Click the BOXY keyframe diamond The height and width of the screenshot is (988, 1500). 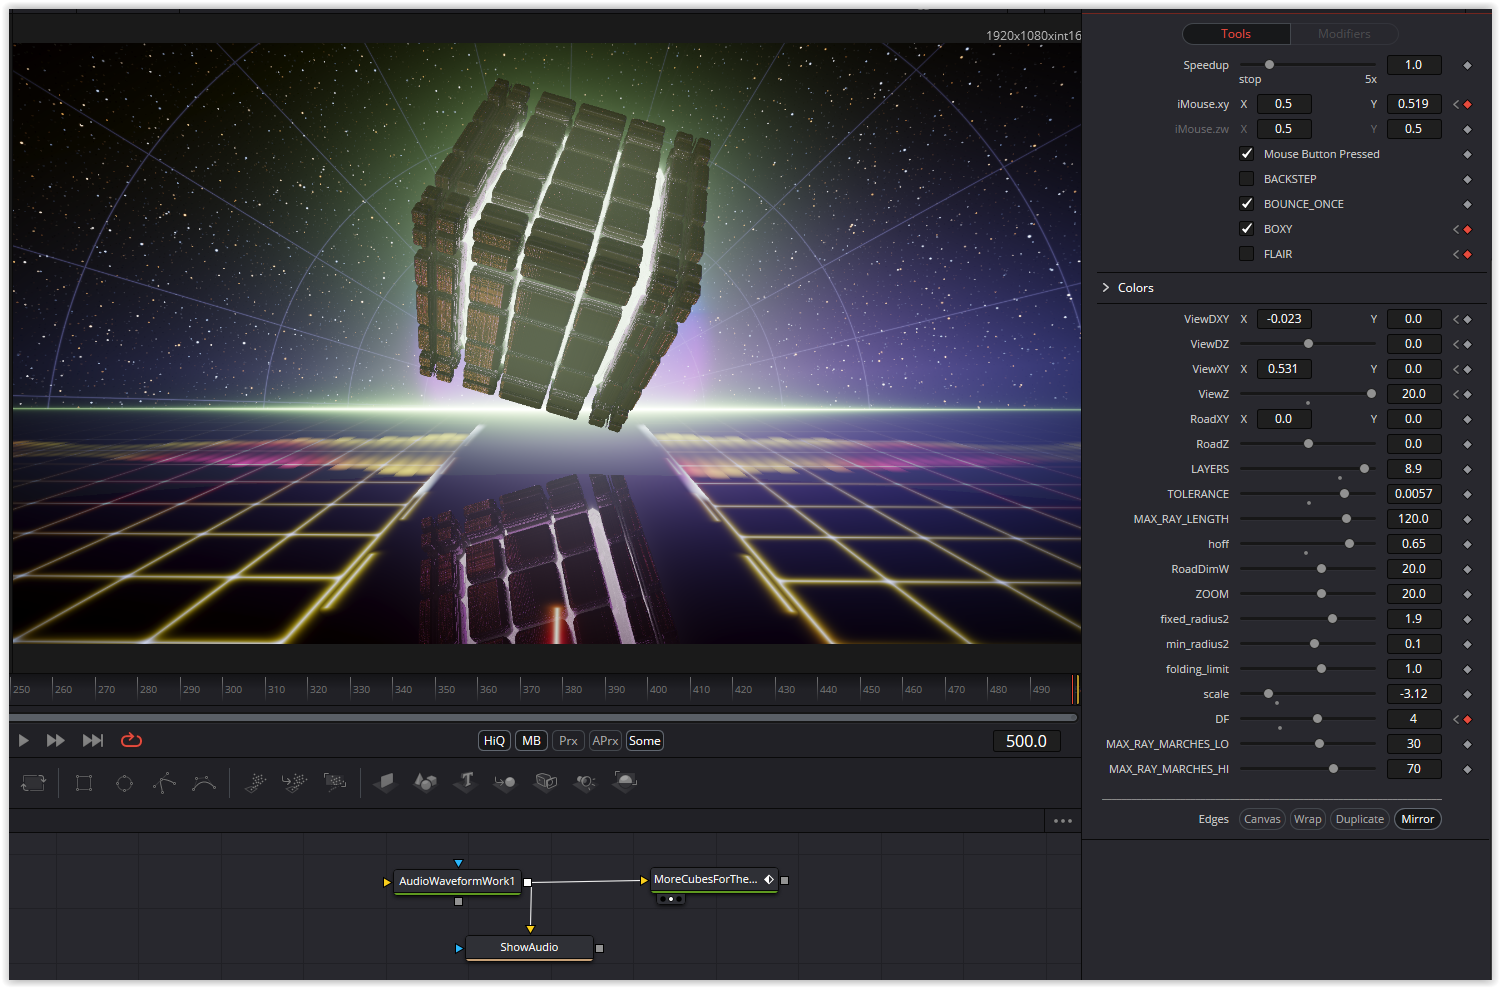click(x=1467, y=229)
